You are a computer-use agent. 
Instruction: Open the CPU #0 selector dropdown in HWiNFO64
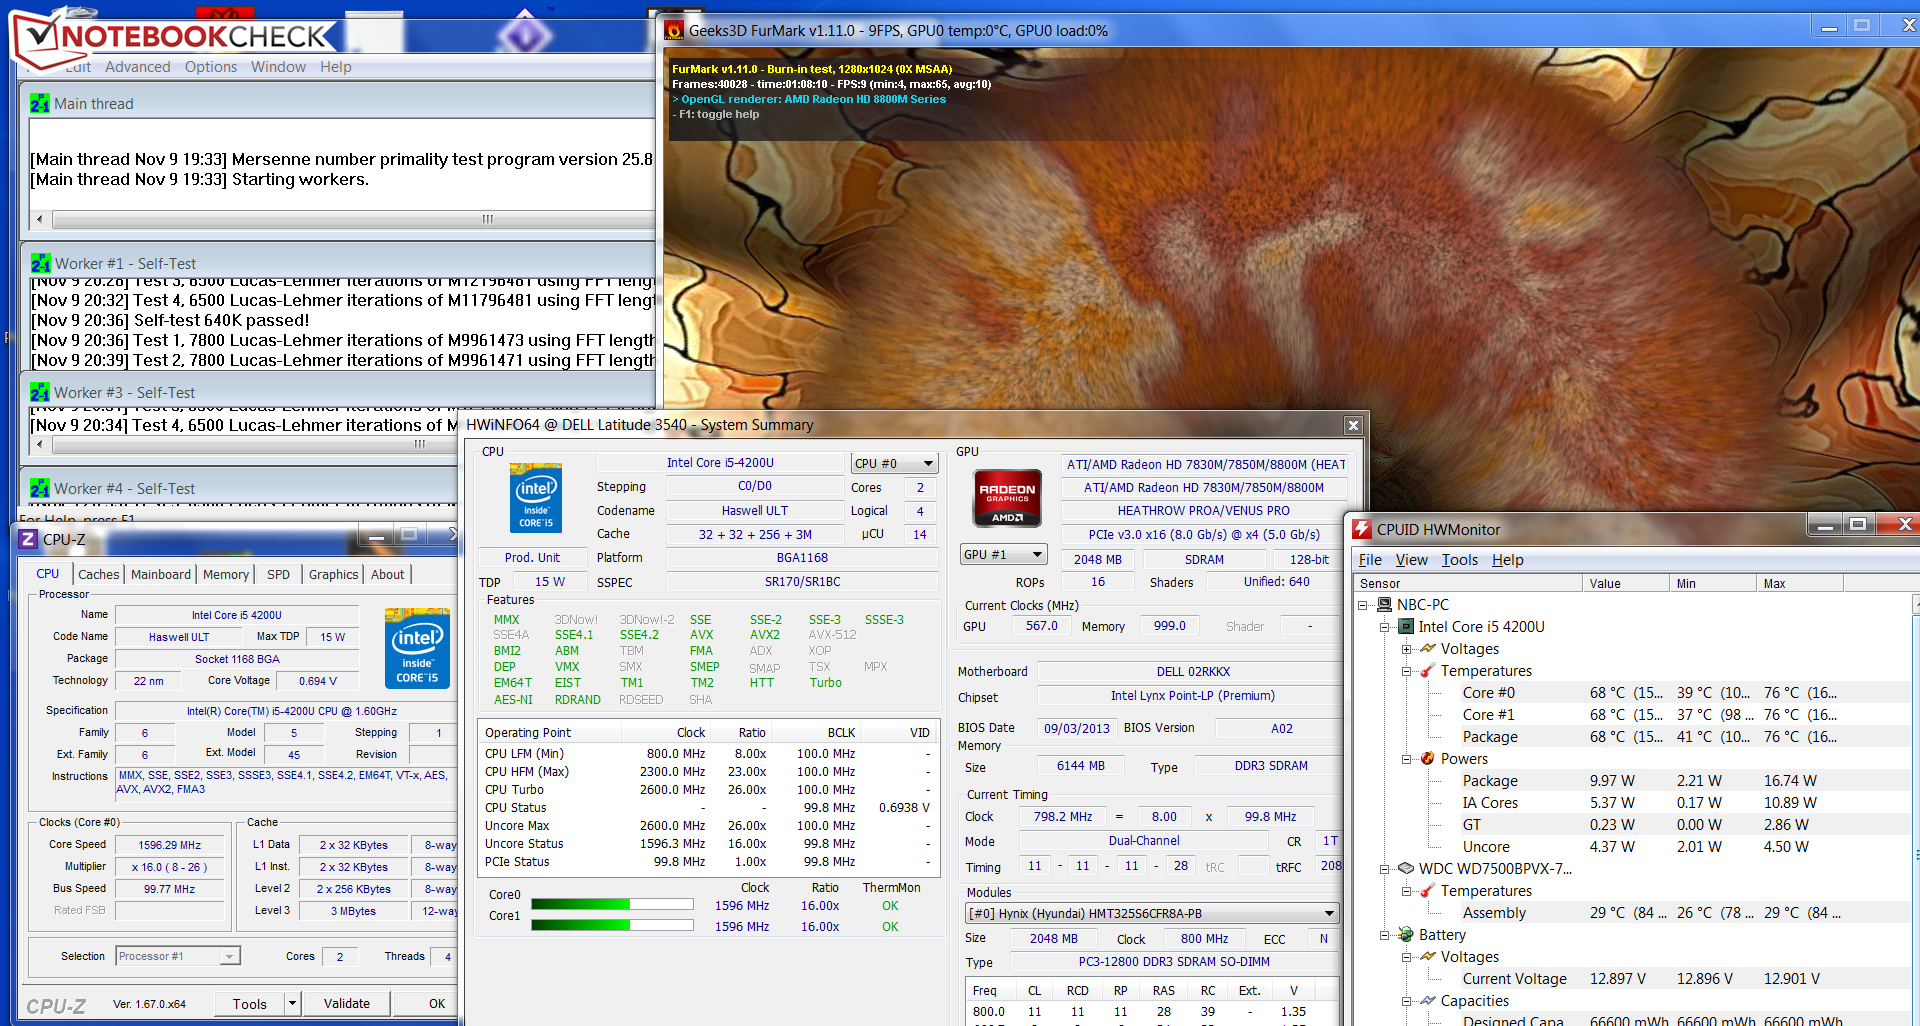(x=894, y=463)
